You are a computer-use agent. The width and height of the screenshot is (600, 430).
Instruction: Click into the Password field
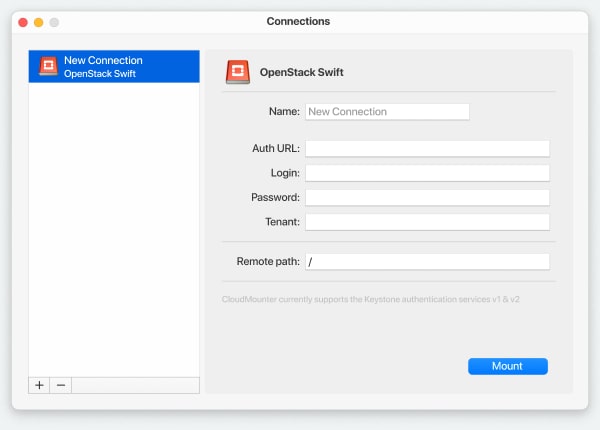click(x=427, y=197)
